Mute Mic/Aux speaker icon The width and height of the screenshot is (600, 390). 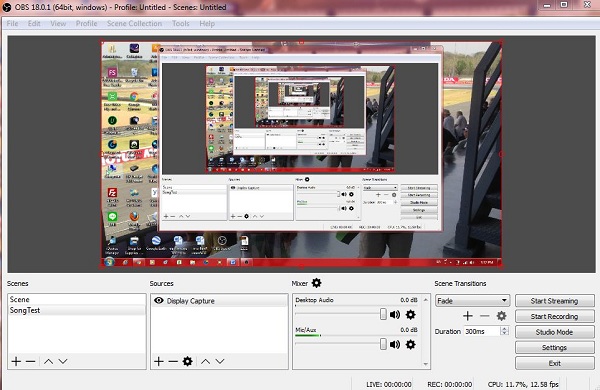point(395,344)
